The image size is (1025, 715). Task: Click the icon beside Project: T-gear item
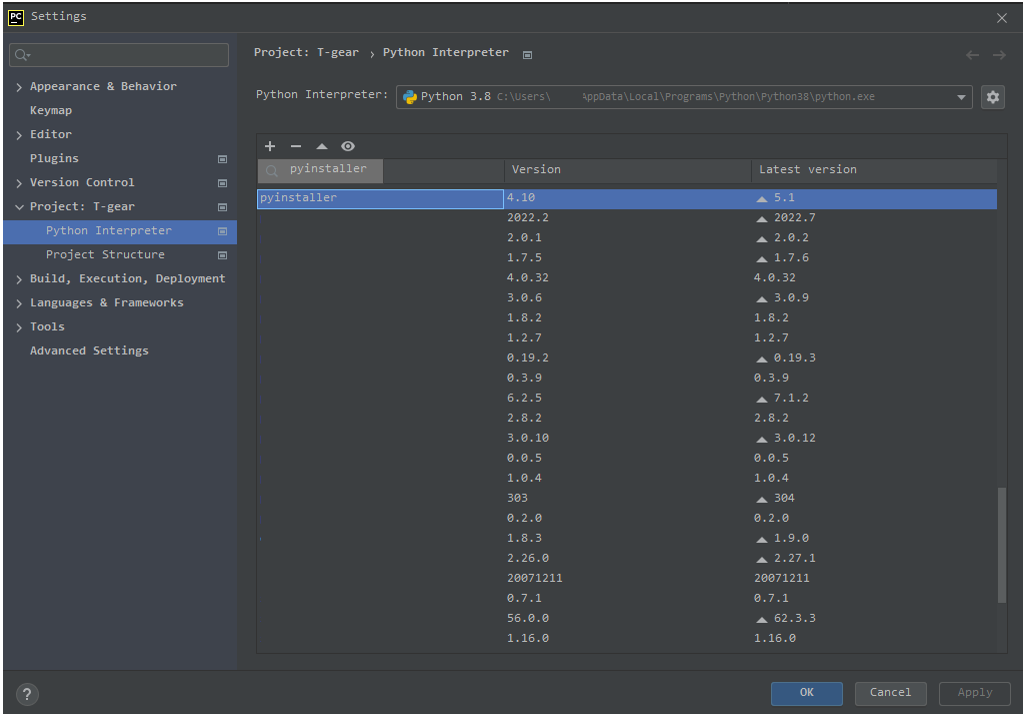222,207
